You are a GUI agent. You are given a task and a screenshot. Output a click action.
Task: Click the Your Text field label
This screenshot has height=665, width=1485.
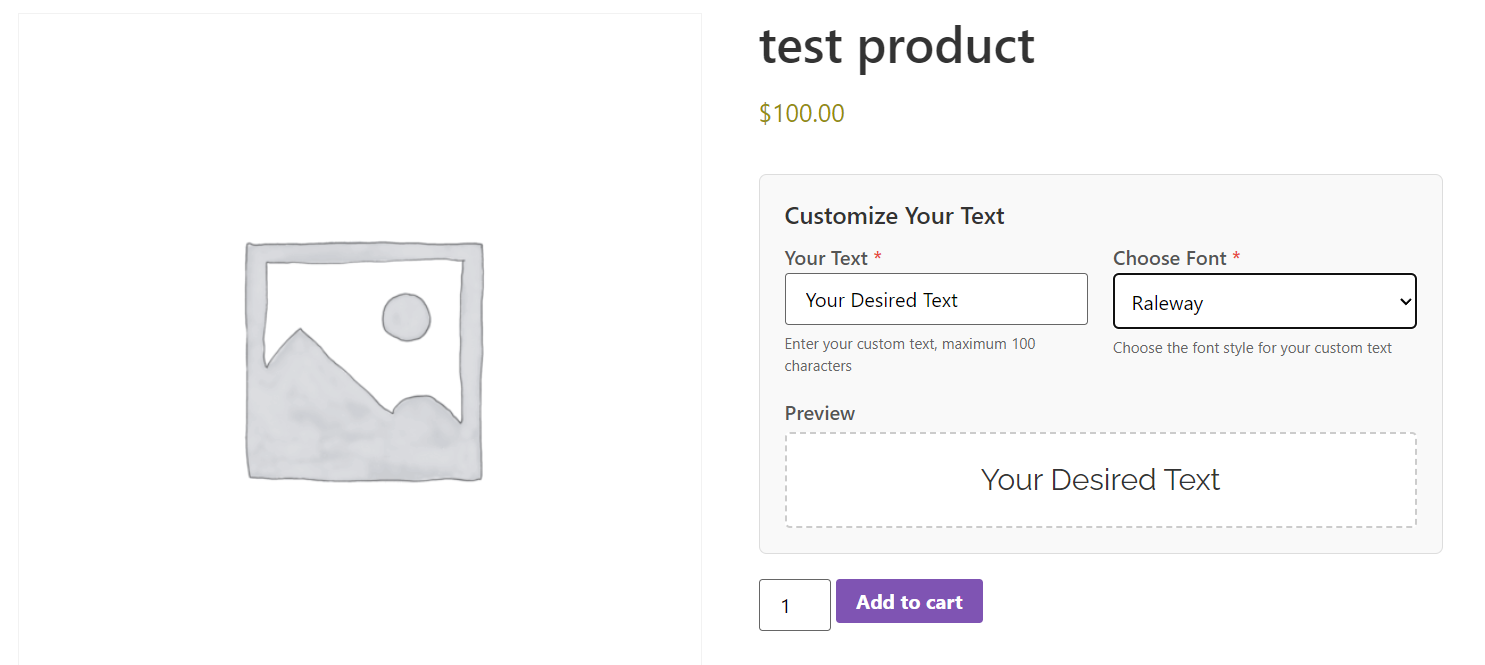click(826, 258)
